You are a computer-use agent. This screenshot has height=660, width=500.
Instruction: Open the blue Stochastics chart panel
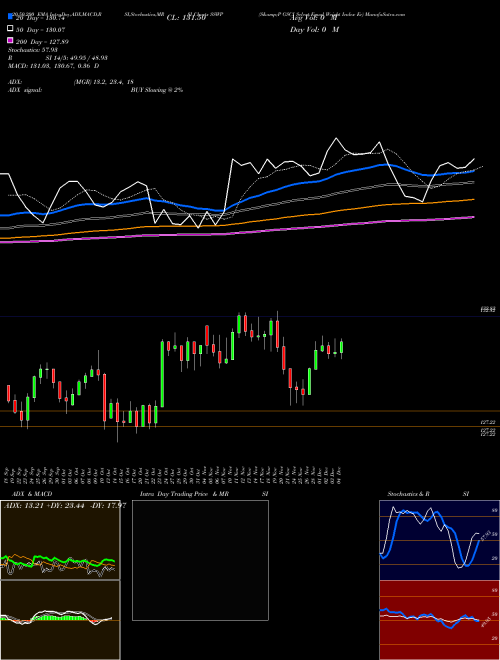click(x=439, y=540)
